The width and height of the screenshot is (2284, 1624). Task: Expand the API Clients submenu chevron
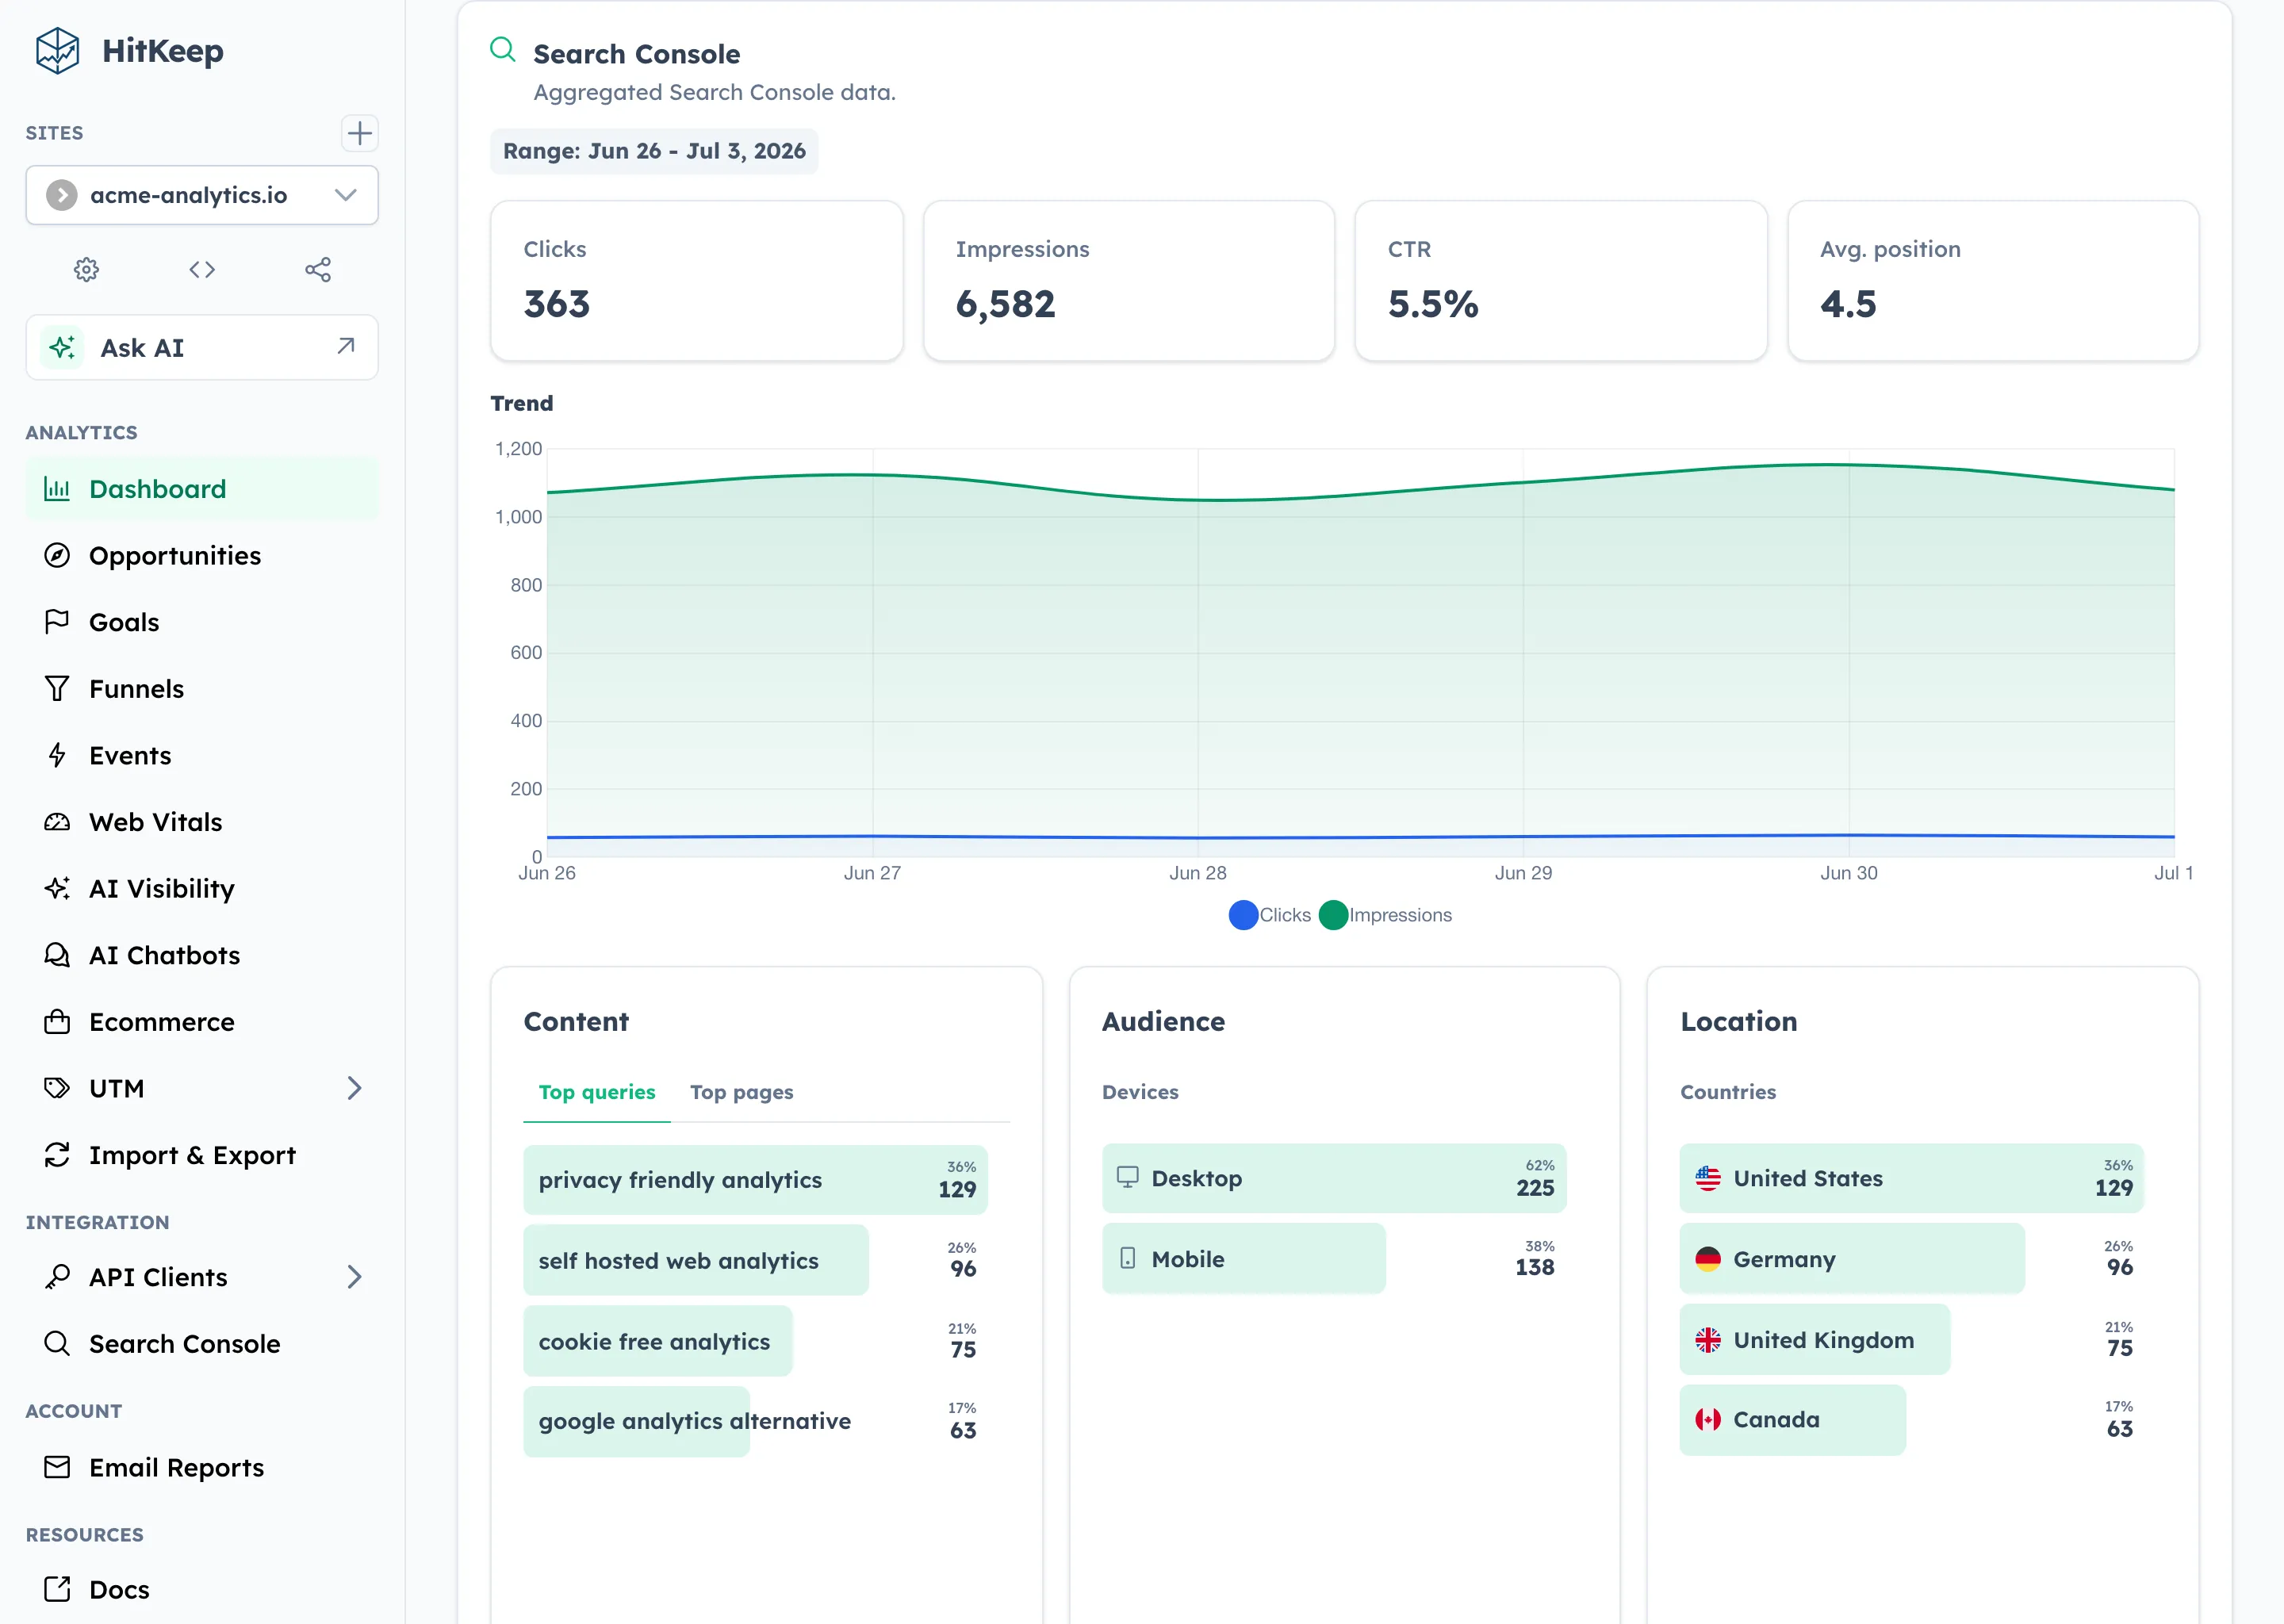pyautogui.click(x=354, y=1277)
